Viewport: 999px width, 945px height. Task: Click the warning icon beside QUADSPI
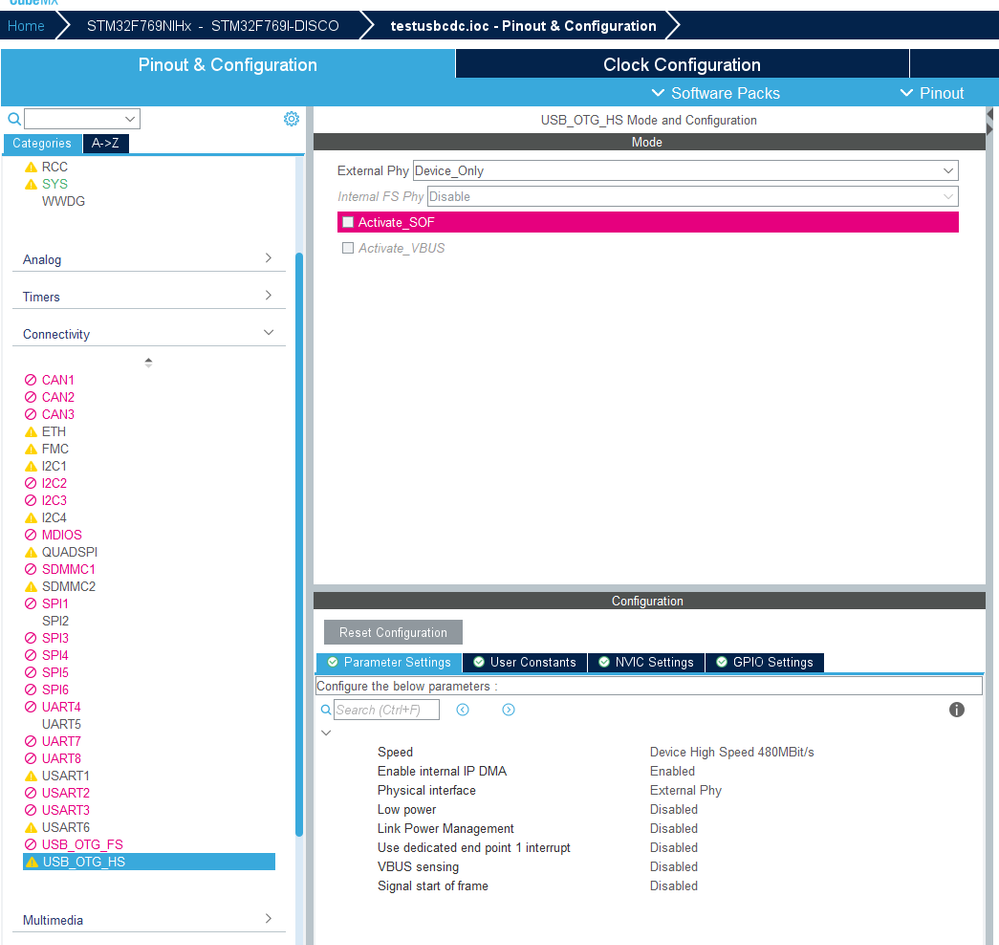(31, 552)
